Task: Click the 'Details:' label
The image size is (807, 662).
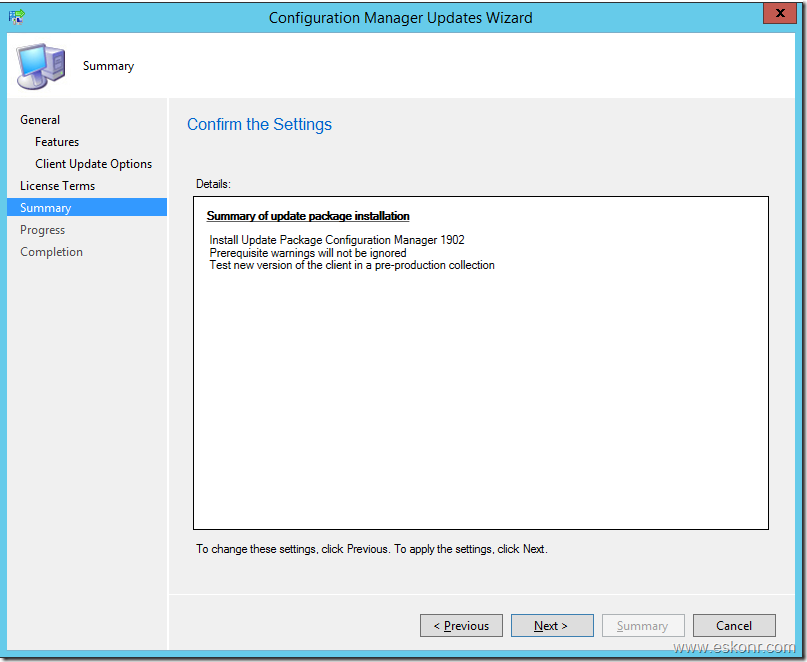Action: (214, 184)
